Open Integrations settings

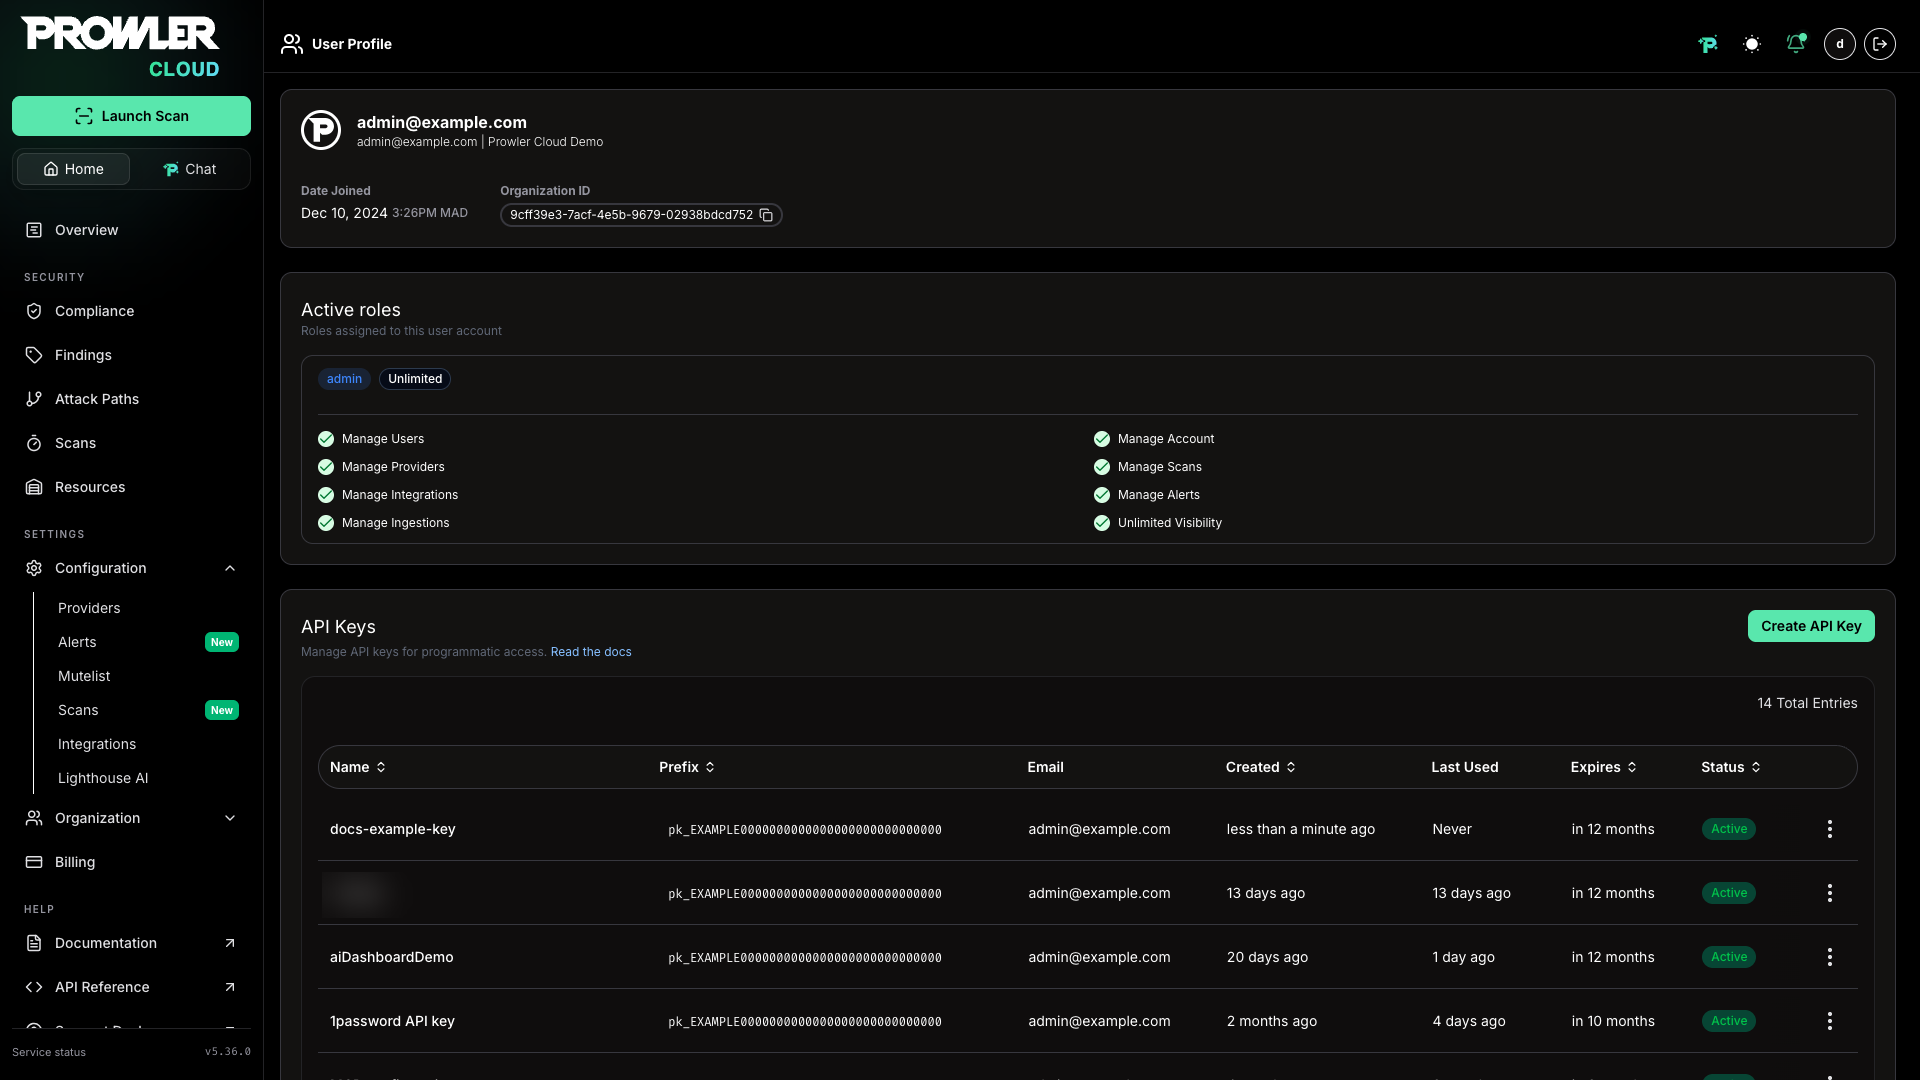[97, 744]
